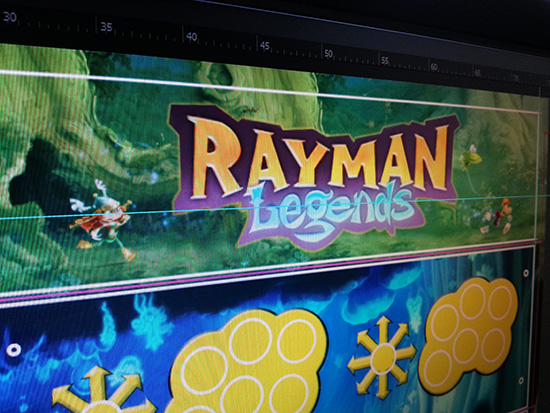550x413 pixels.
Task: Select the Rayman Legends logo artwork
Action: coord(315,177)
